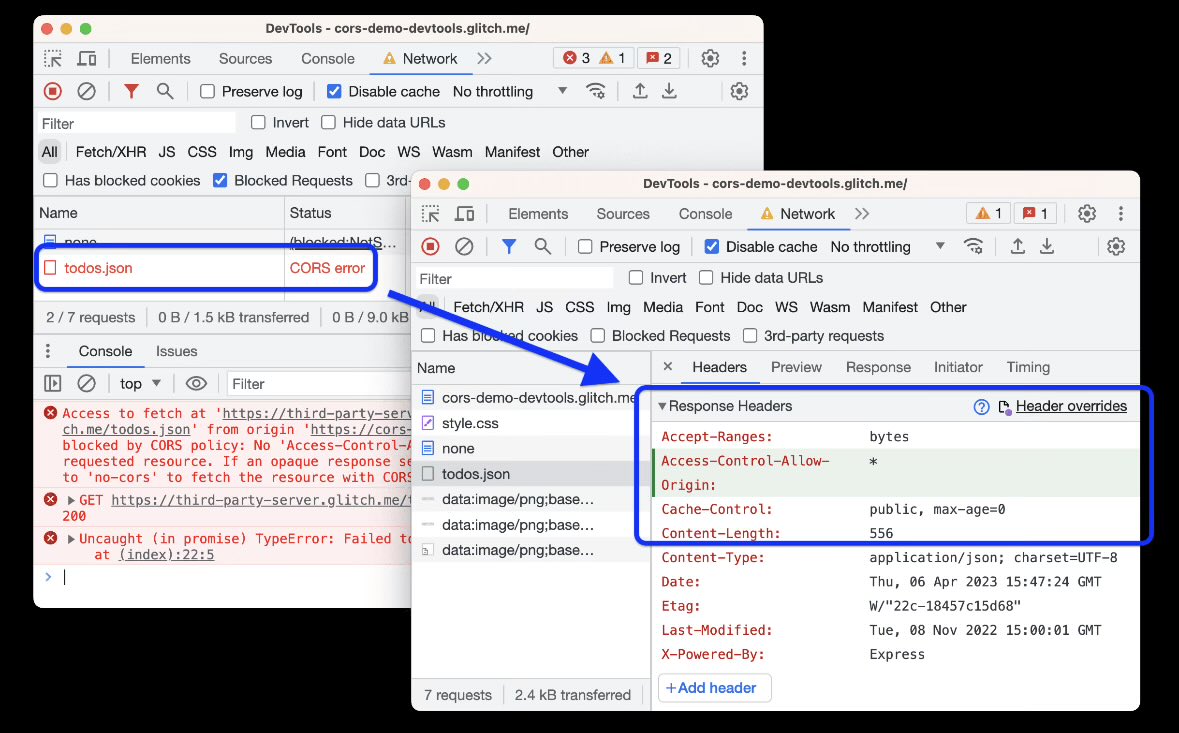This screenshot has height=733, width=1179.
Task: Uncheck Blocked Requests in back window
Action: (x=220, y=180)
